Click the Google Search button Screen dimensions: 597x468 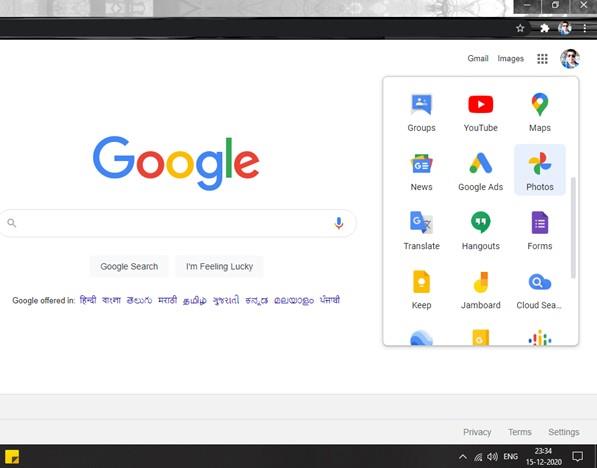pos(129,267)
